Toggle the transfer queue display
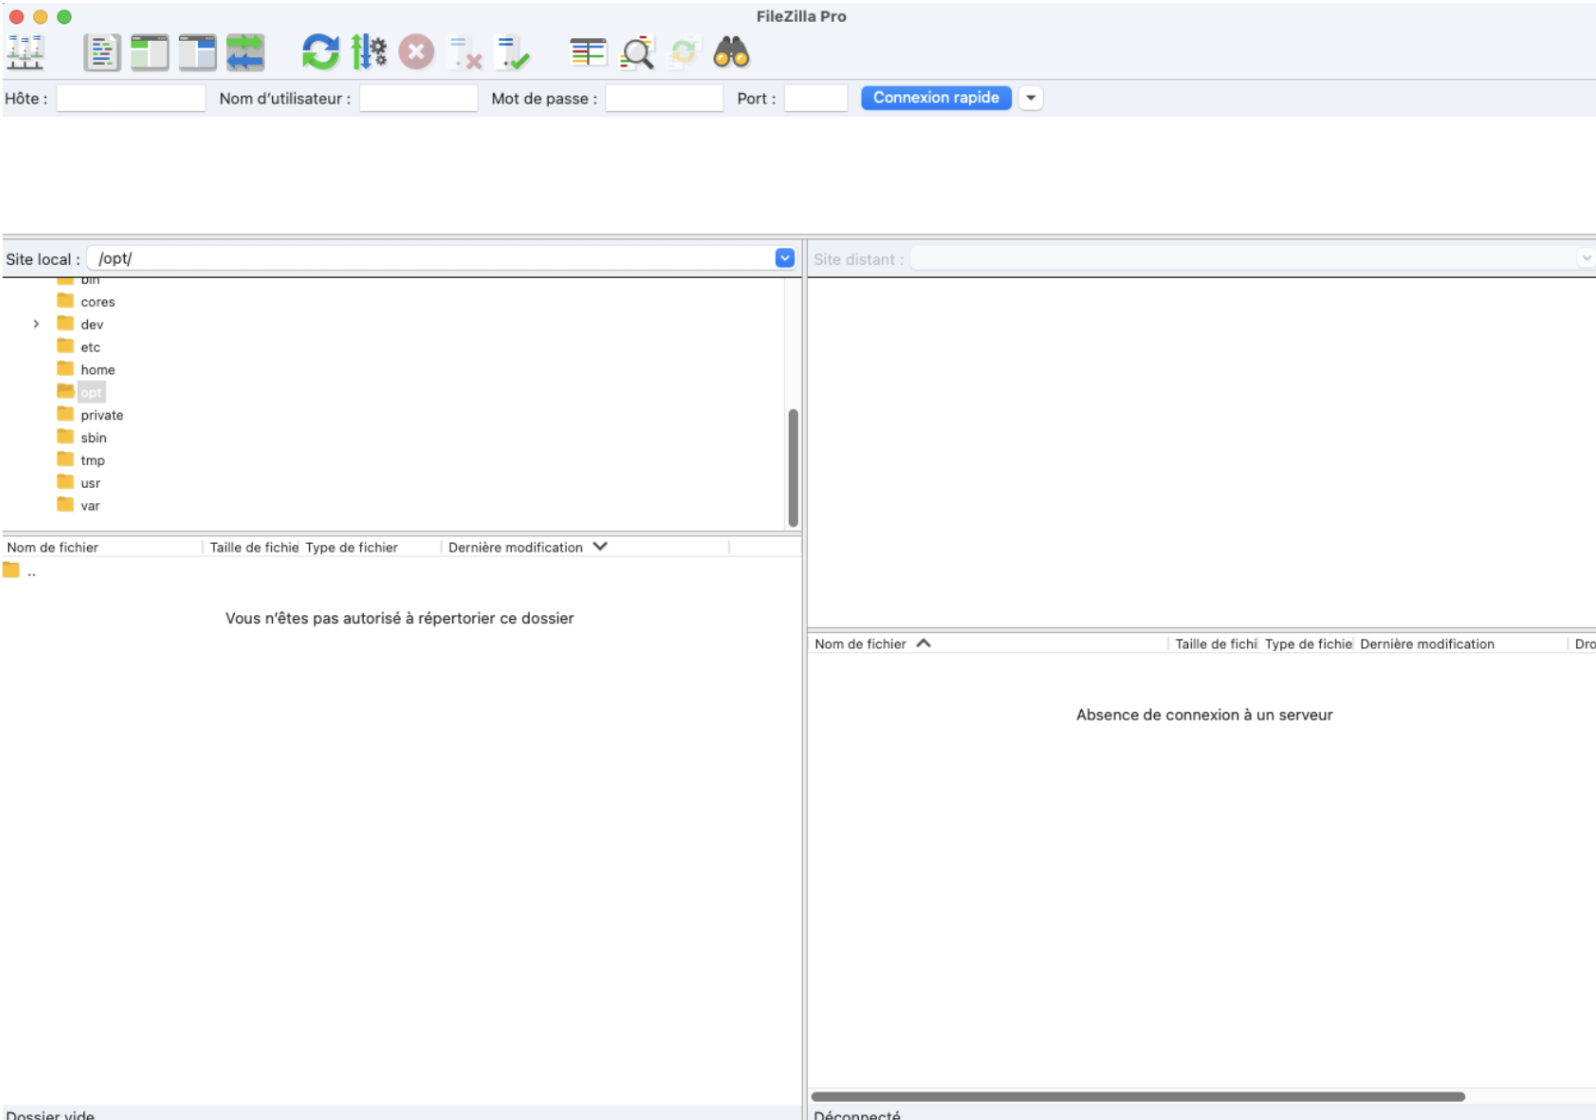 246,52
